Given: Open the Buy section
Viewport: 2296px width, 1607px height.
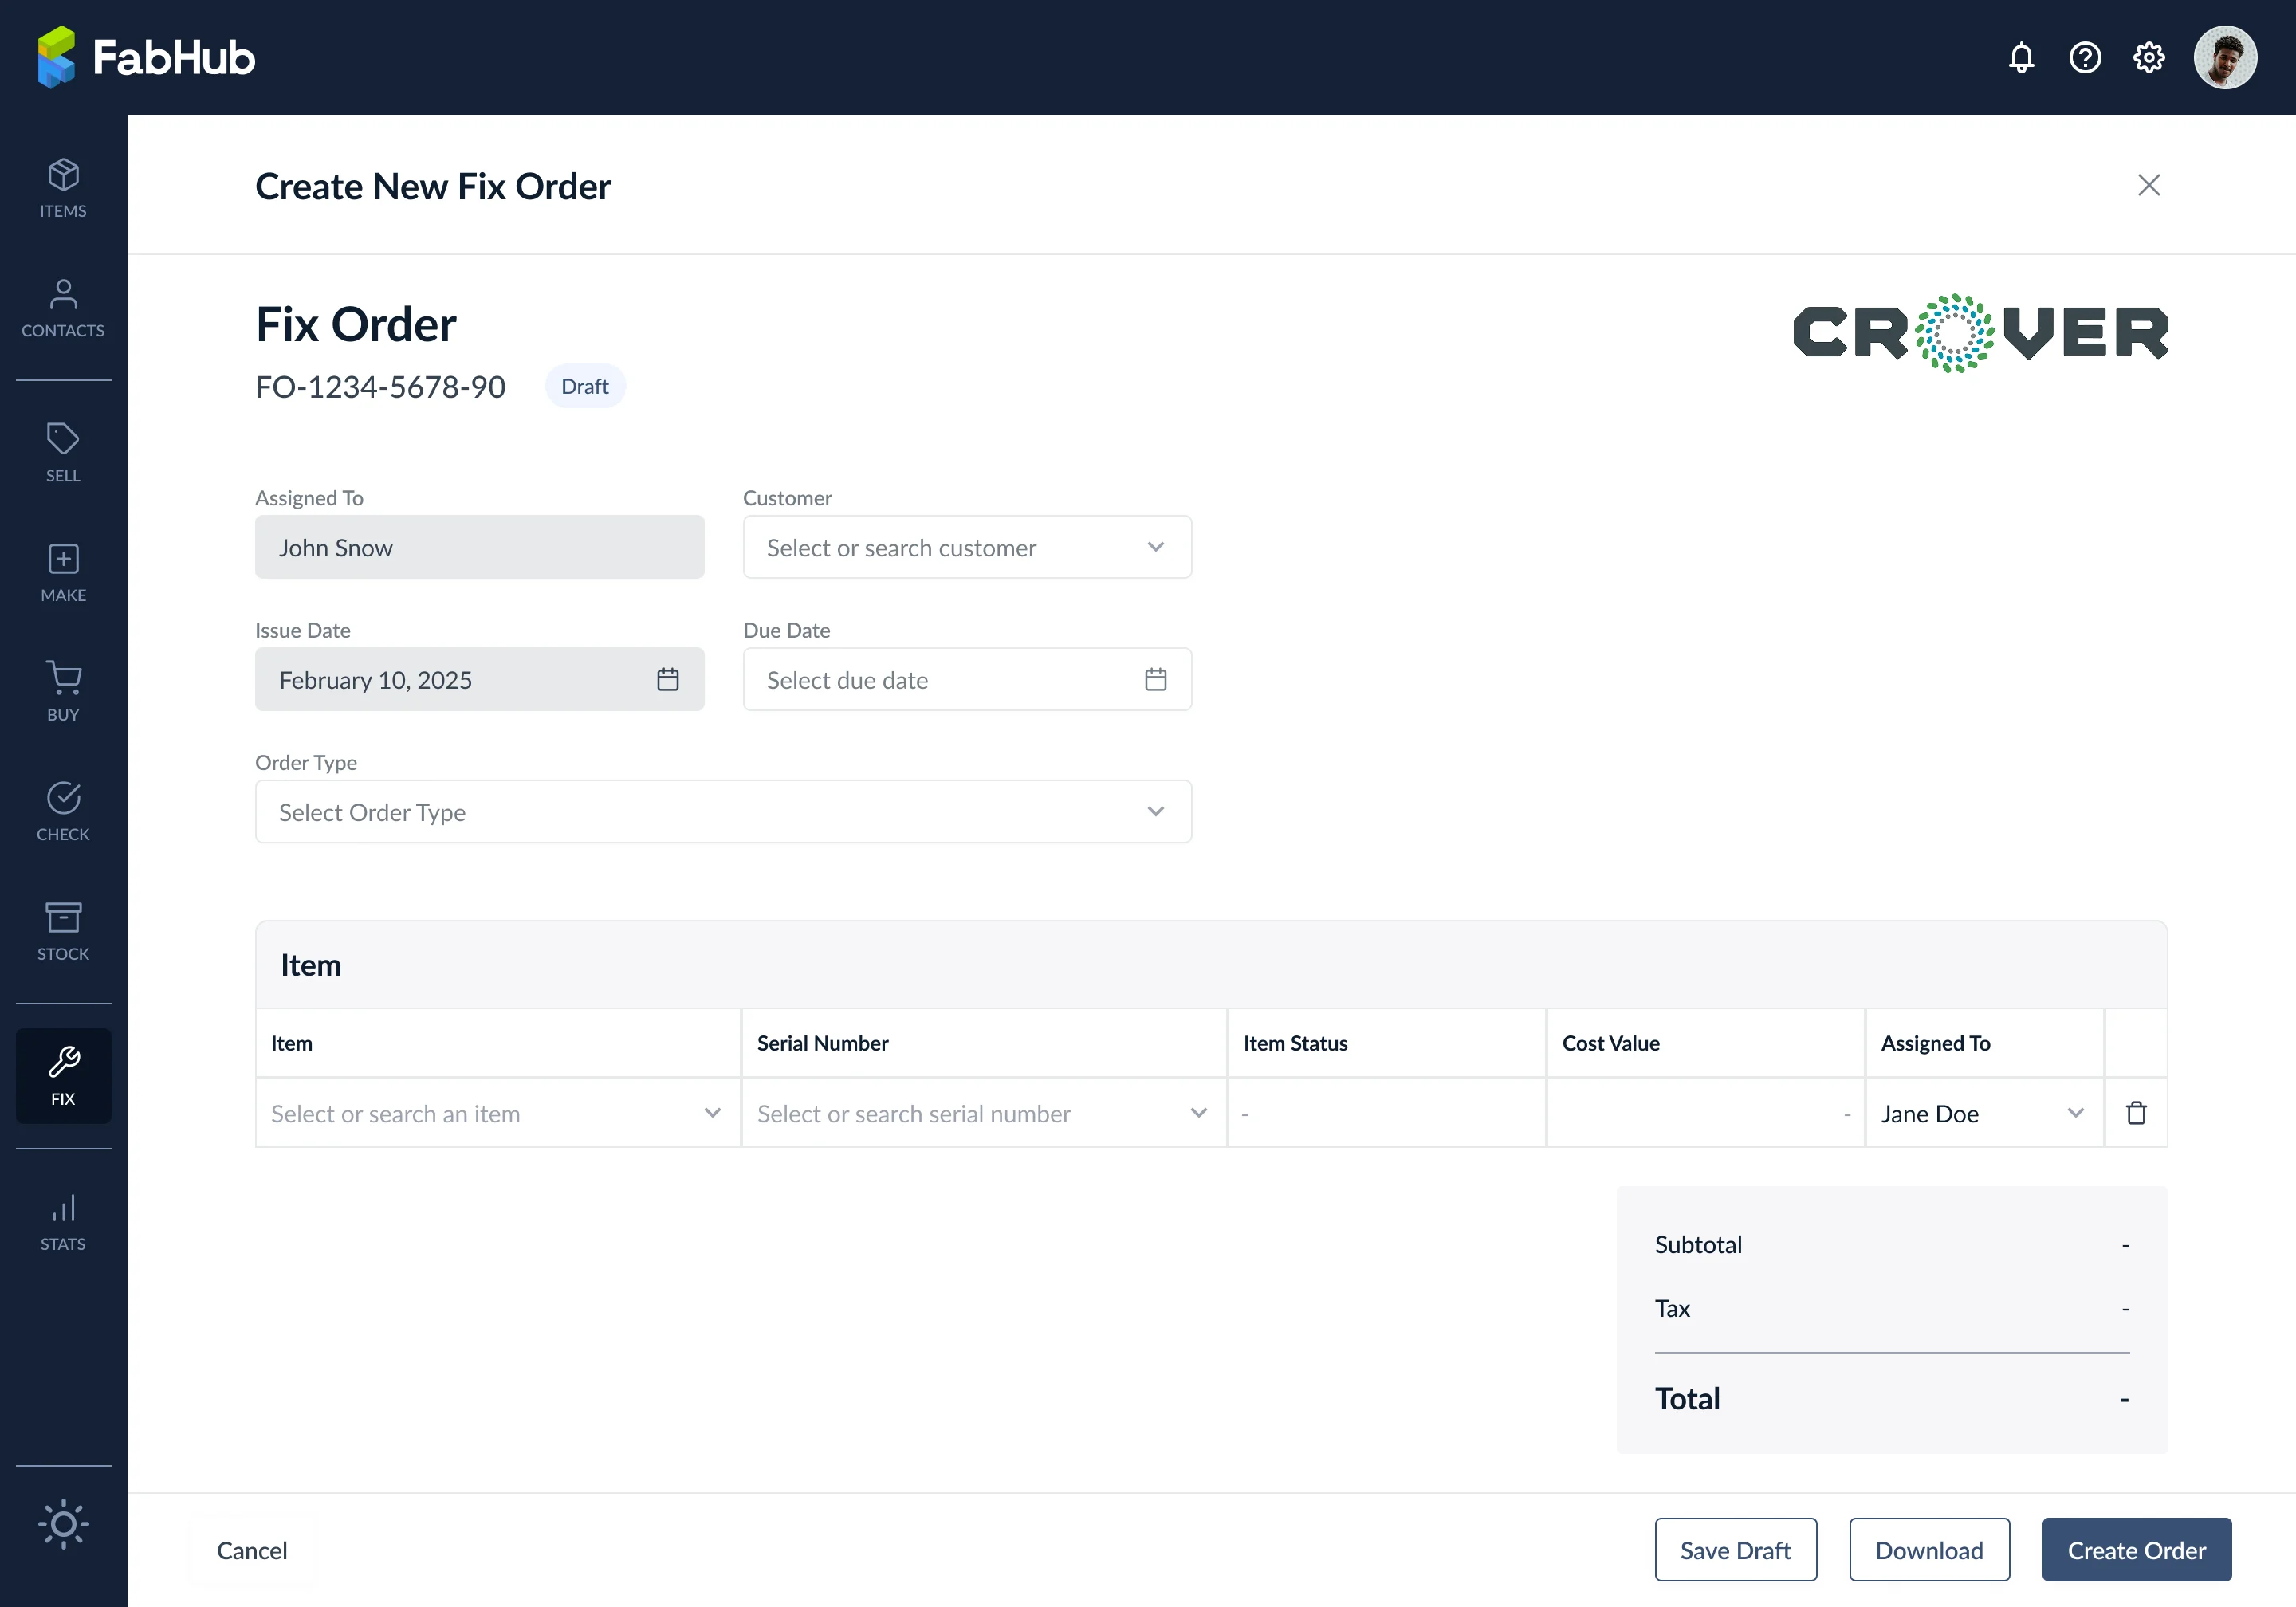Looking at the screenshot, I should pos(63,692).
